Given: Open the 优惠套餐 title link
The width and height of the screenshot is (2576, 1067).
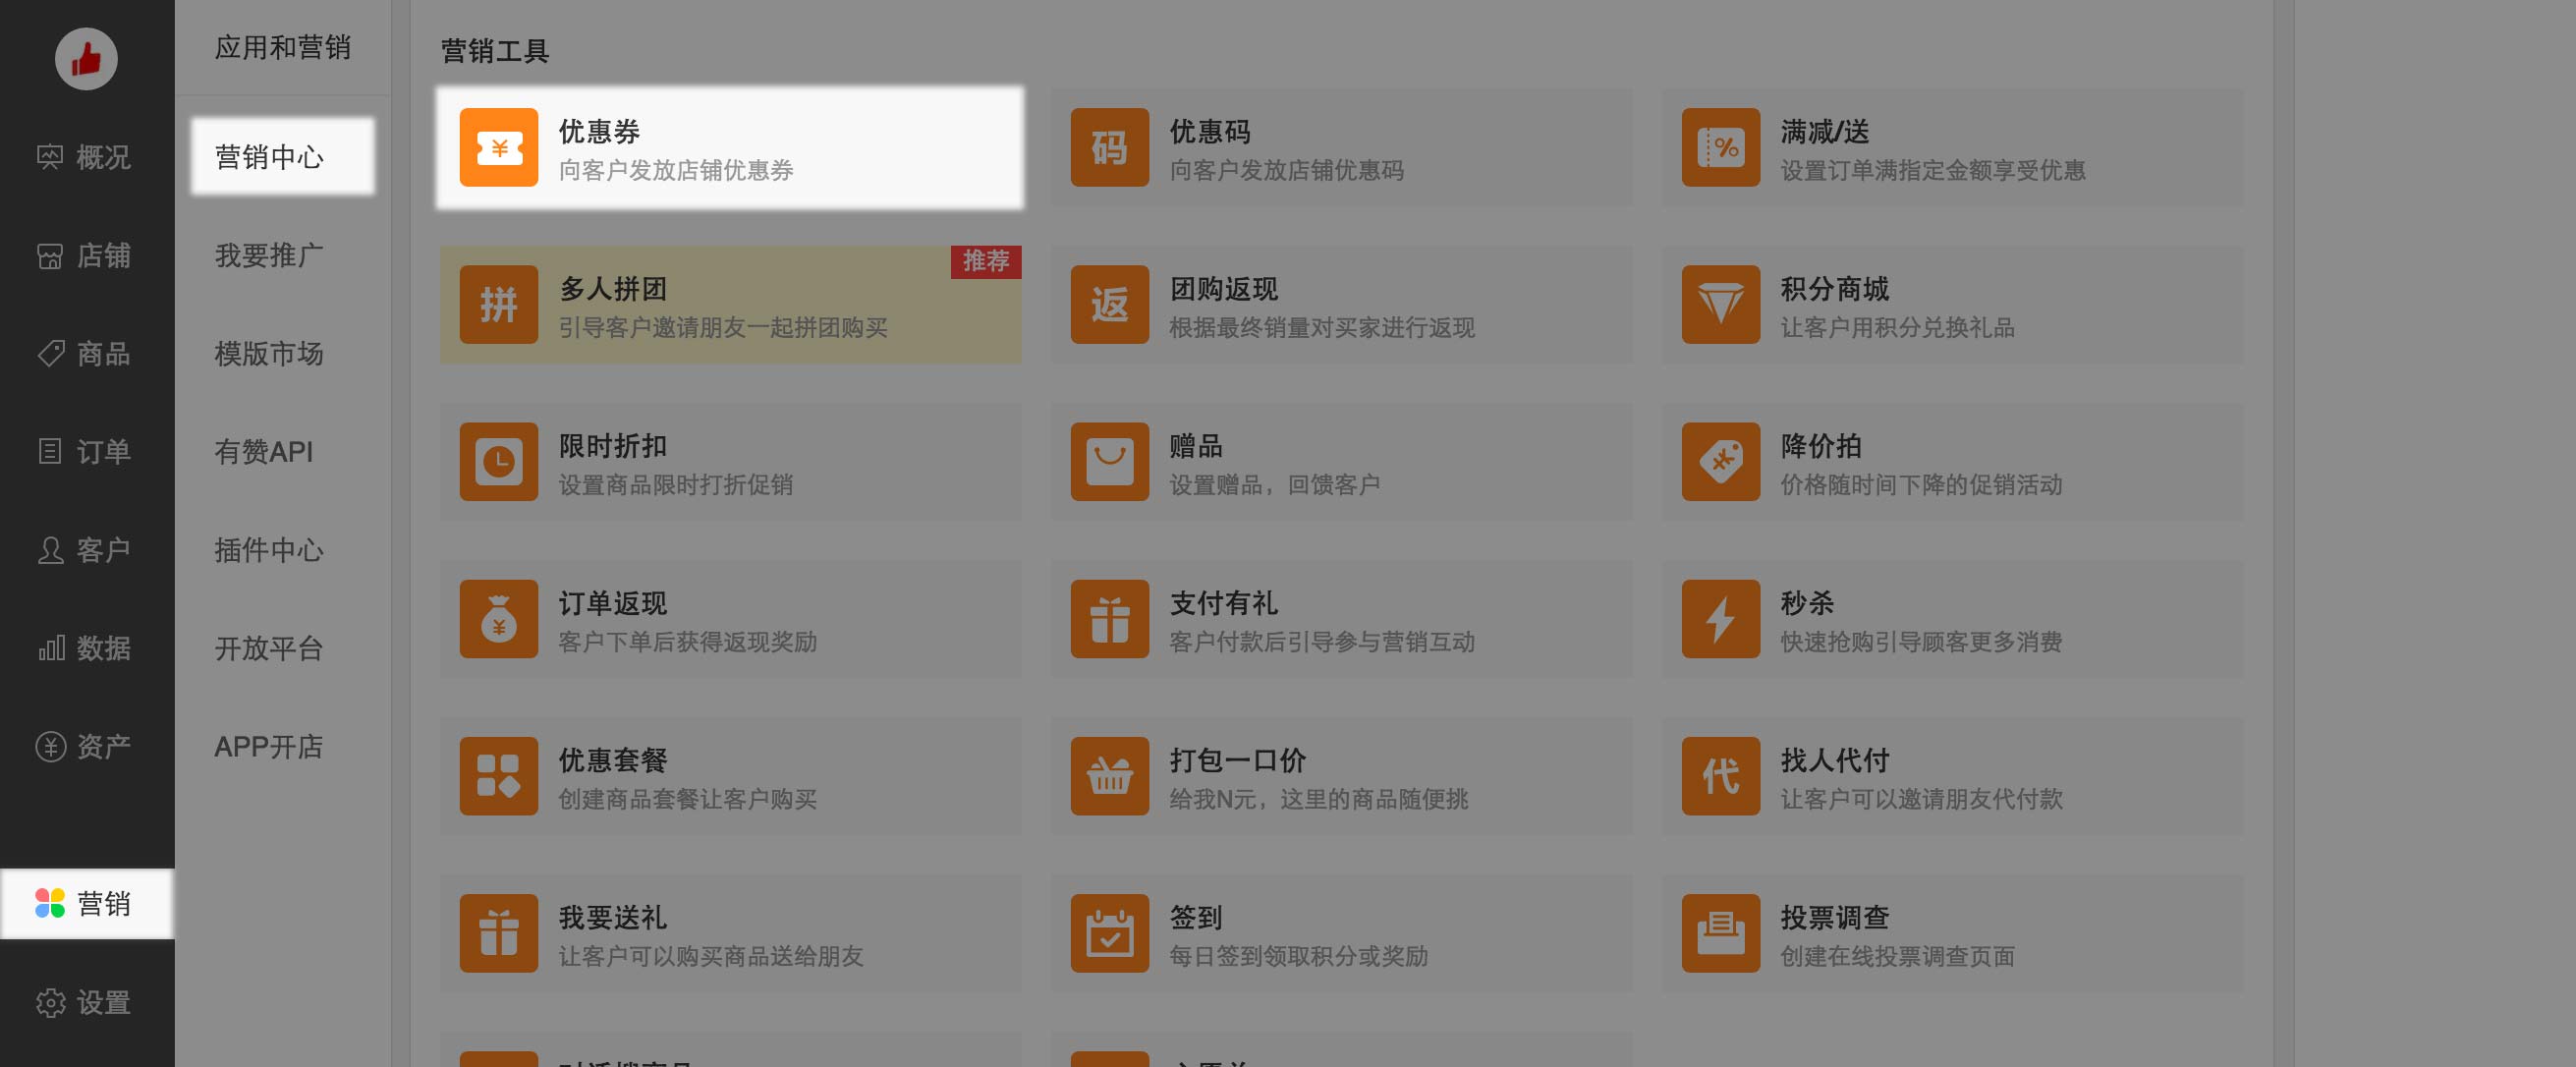Looking at the screenshot, I should tap(613, 759).
